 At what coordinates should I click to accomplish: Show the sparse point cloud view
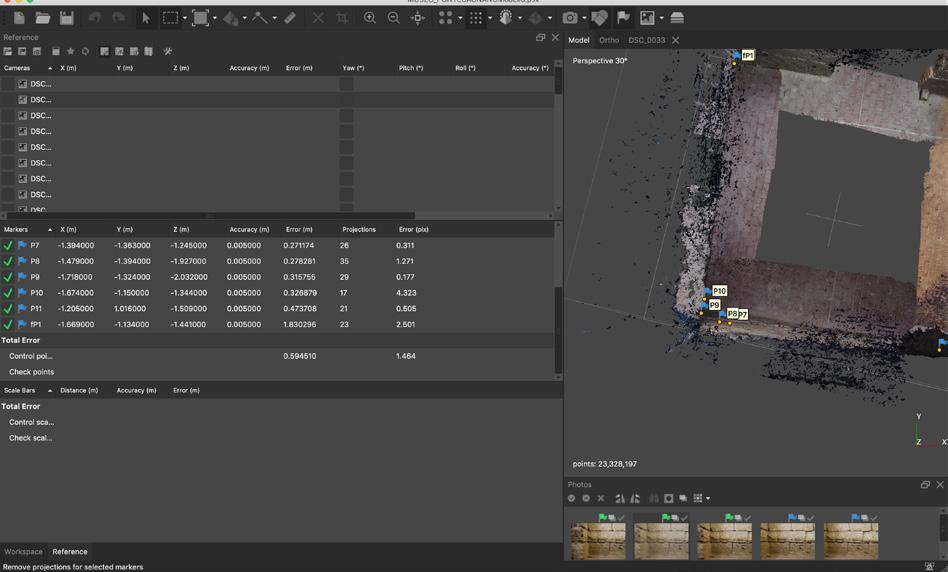(446, 18)
